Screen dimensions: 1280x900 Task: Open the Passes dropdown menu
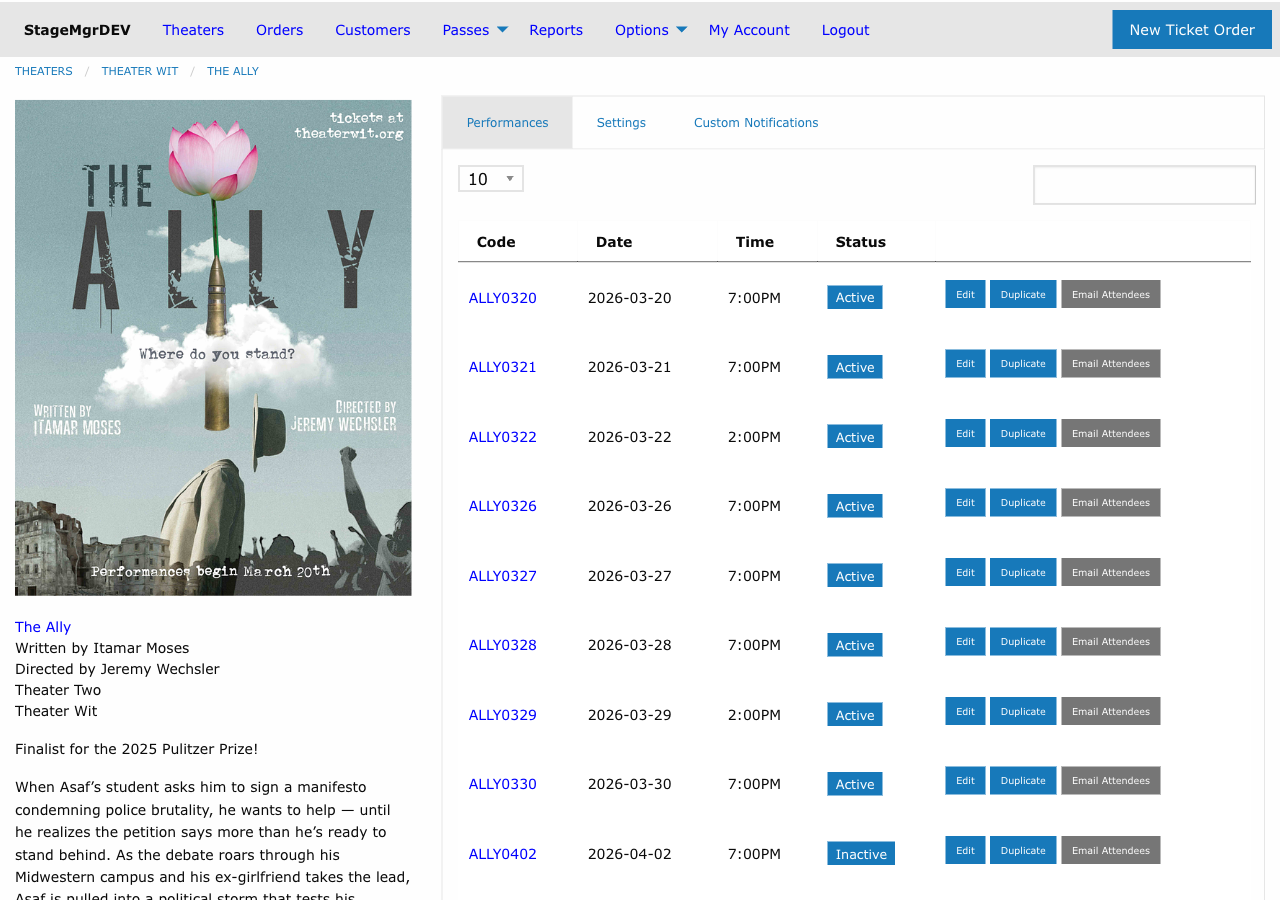point(475,30)
